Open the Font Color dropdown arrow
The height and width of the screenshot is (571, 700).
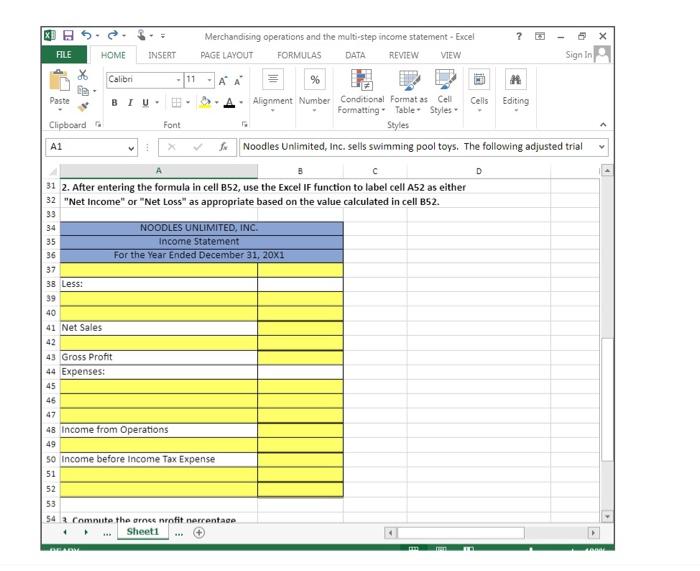(x=241, y=103)
